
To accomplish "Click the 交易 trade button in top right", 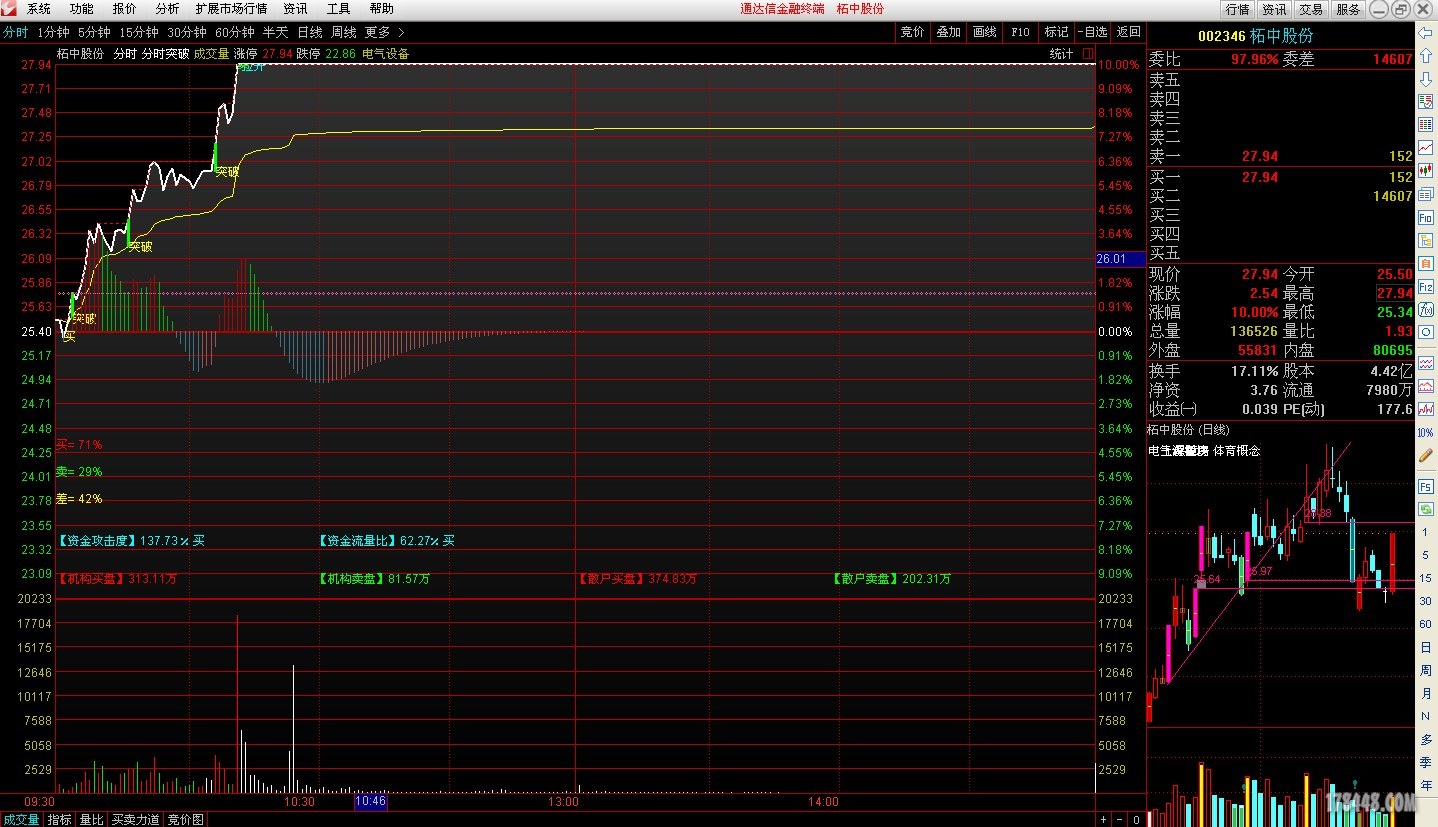I will coord(1311,9).
